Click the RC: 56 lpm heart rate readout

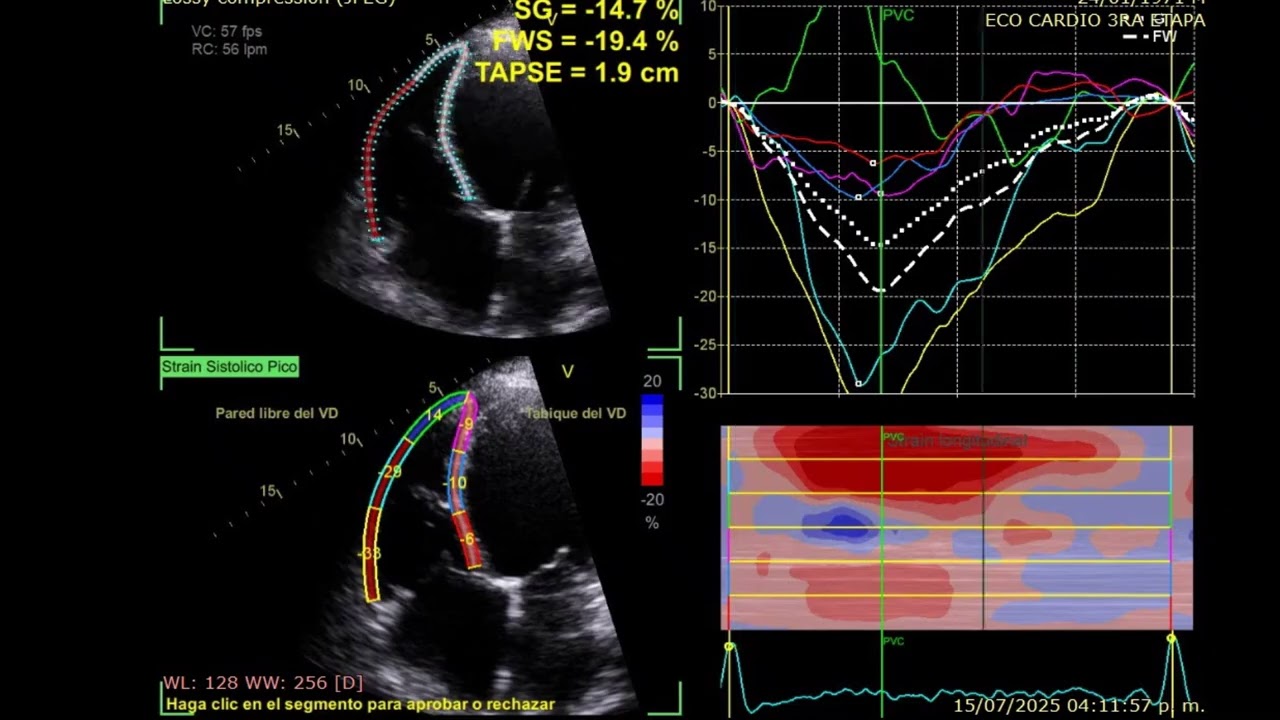coord(229,49)
